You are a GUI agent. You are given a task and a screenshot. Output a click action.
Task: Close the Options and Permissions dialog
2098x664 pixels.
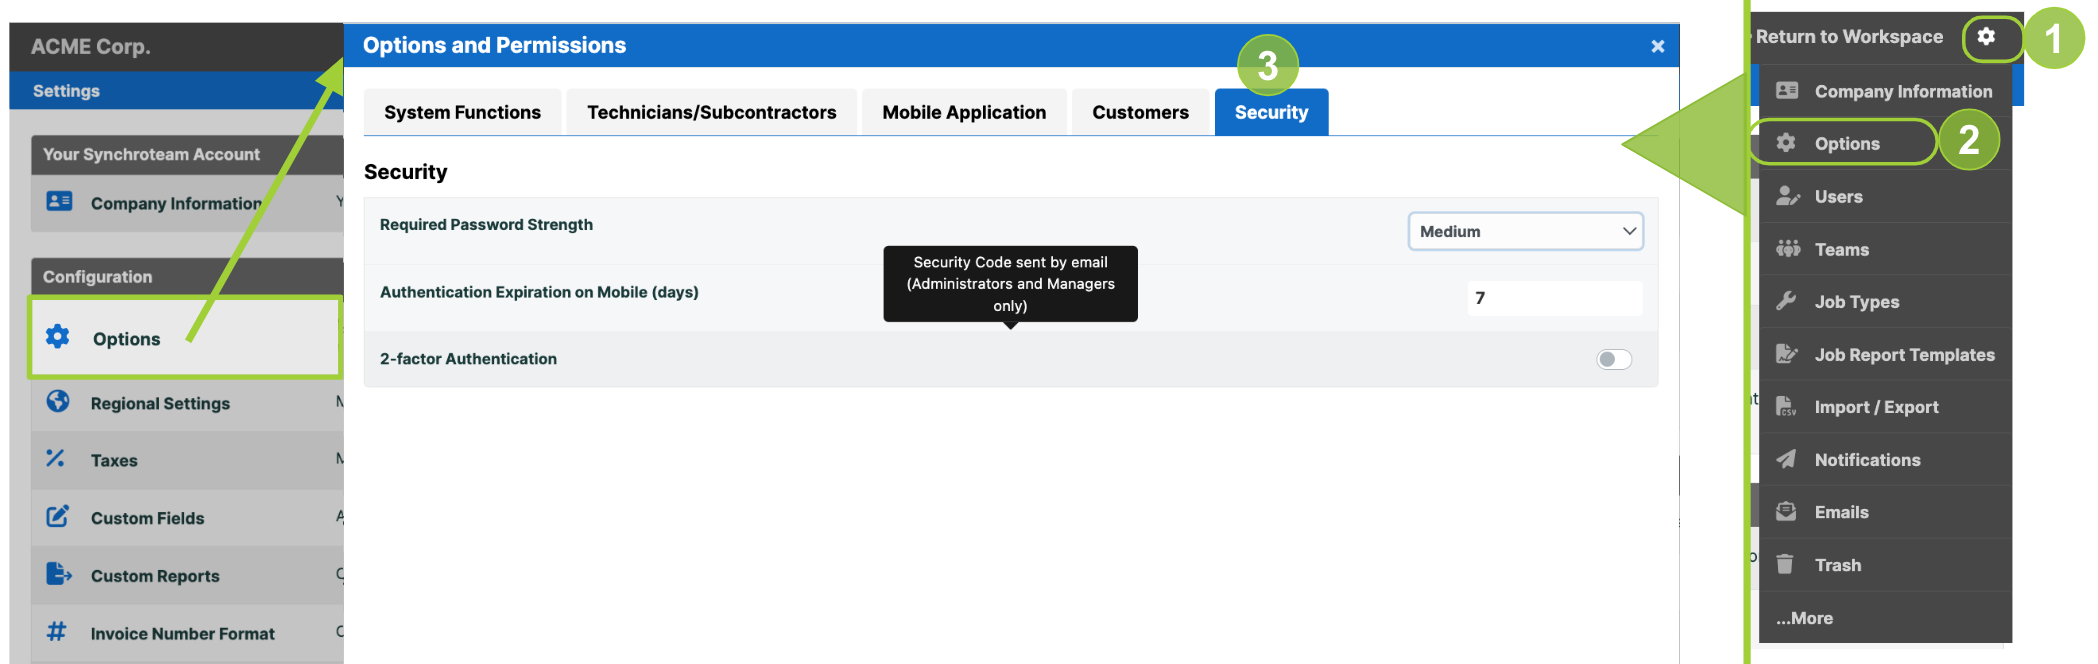(1657, 46)
